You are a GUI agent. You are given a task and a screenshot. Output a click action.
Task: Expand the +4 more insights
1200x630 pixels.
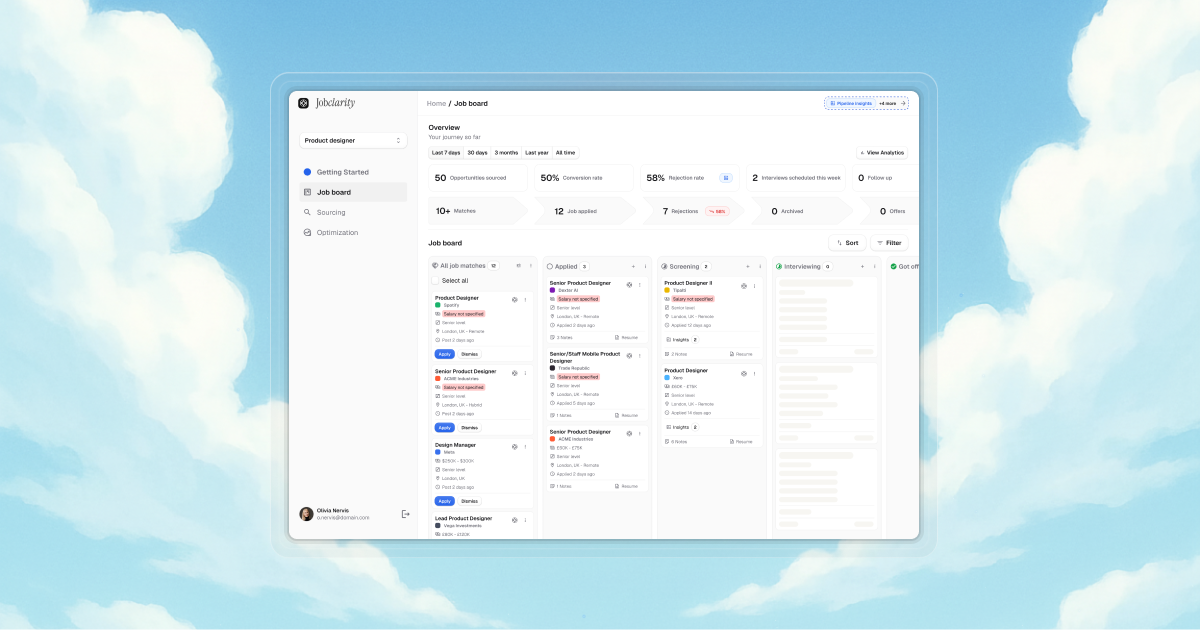tap(886, 103)
